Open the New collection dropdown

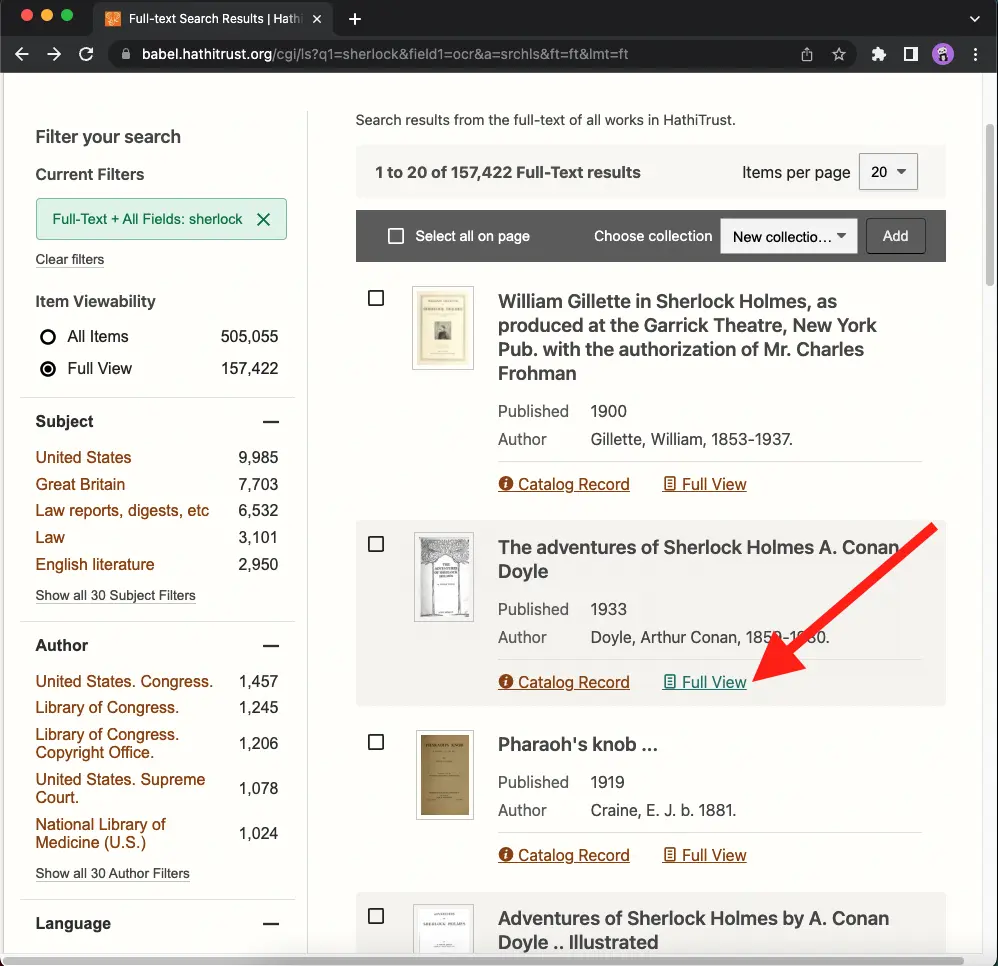pyautogui.click(x=789, y=236)
